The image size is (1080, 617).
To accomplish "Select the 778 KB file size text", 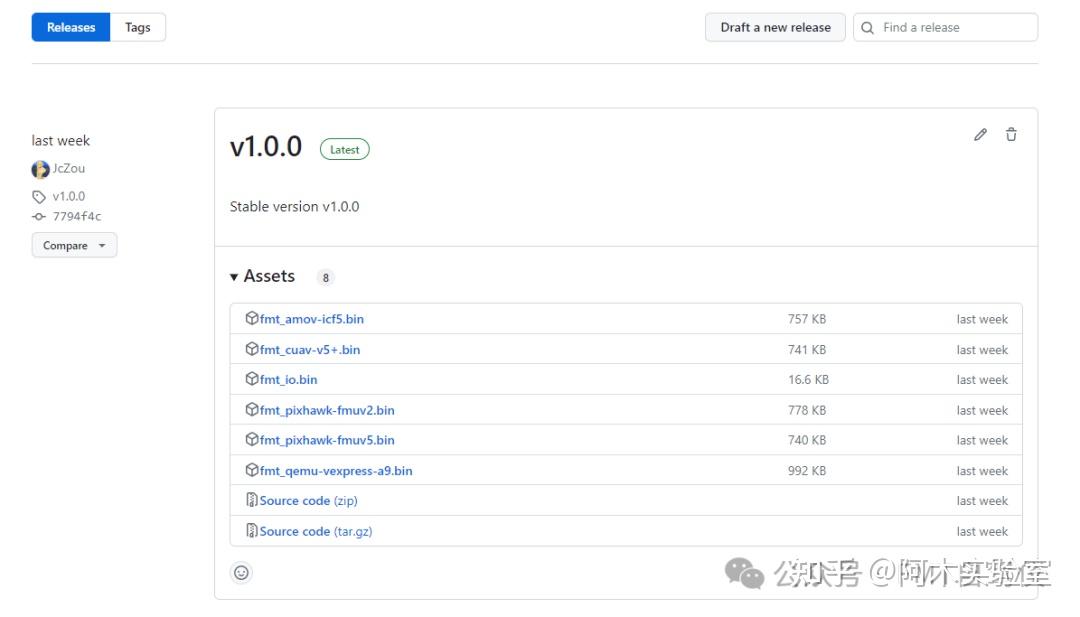I will (807, 410).
